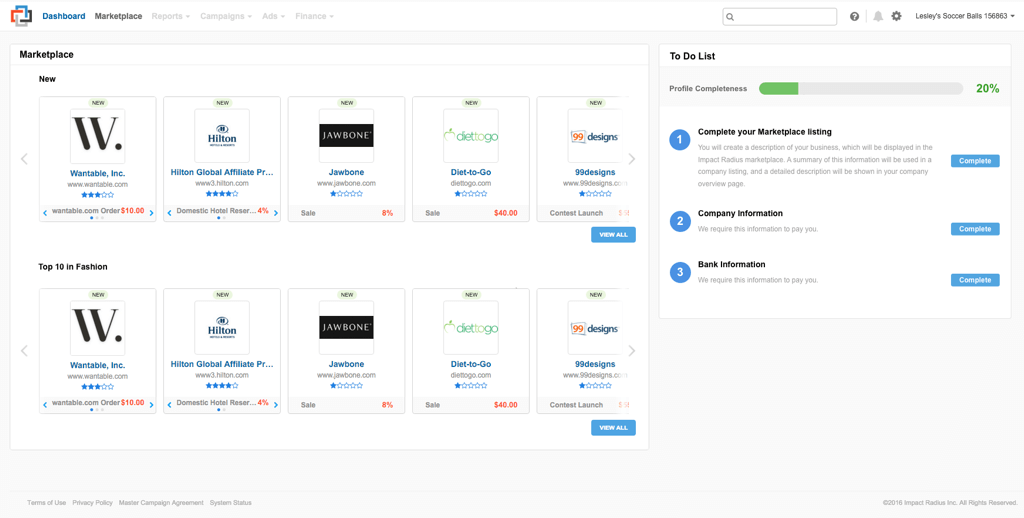Show previous offer on Hilton card in New

point(170,213)
